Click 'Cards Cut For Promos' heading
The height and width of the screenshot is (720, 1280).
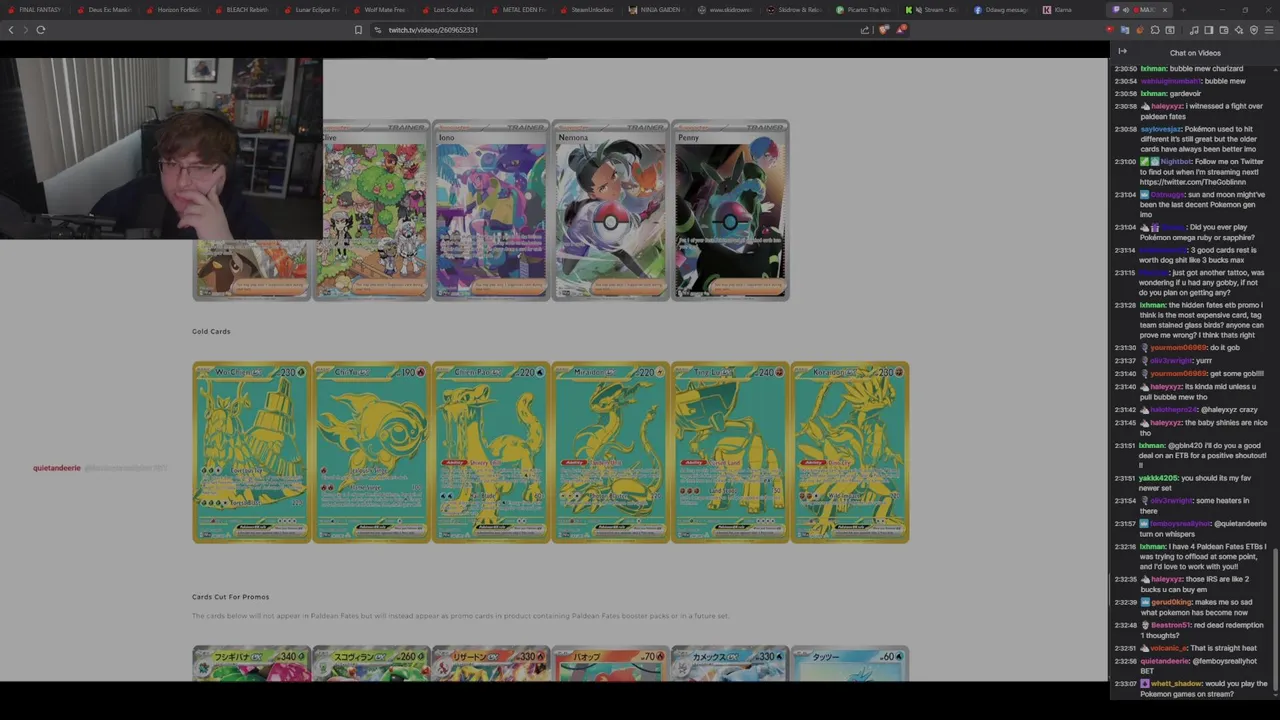[230, 597]
